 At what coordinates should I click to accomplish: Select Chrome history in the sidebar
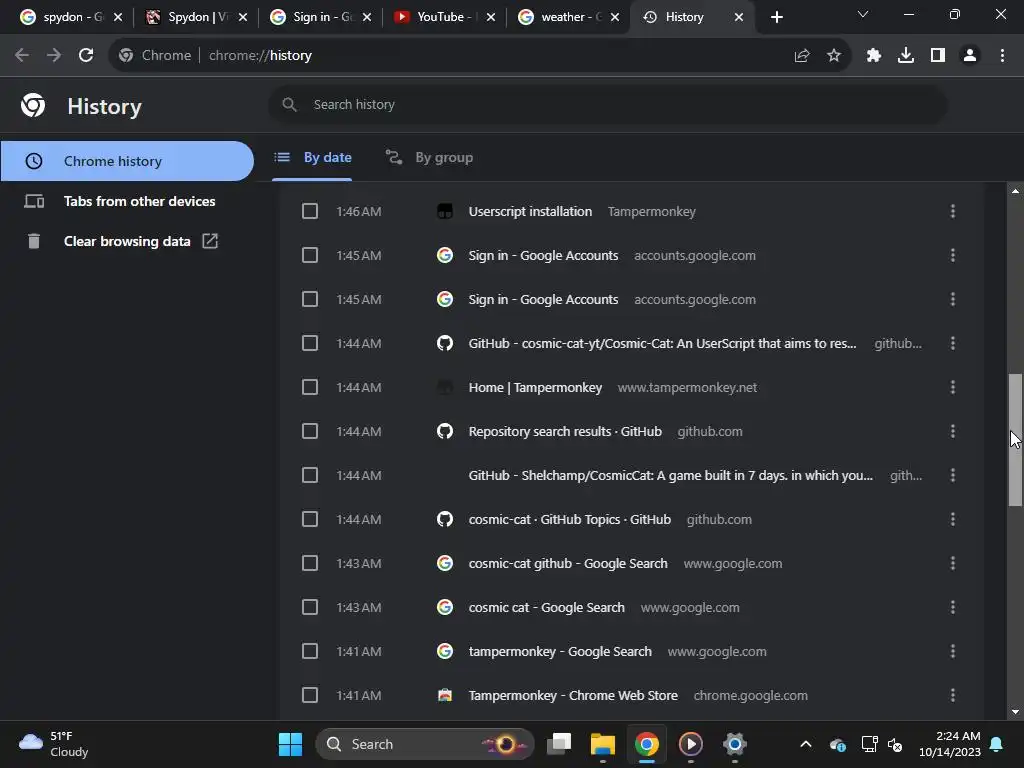point(127,161)
